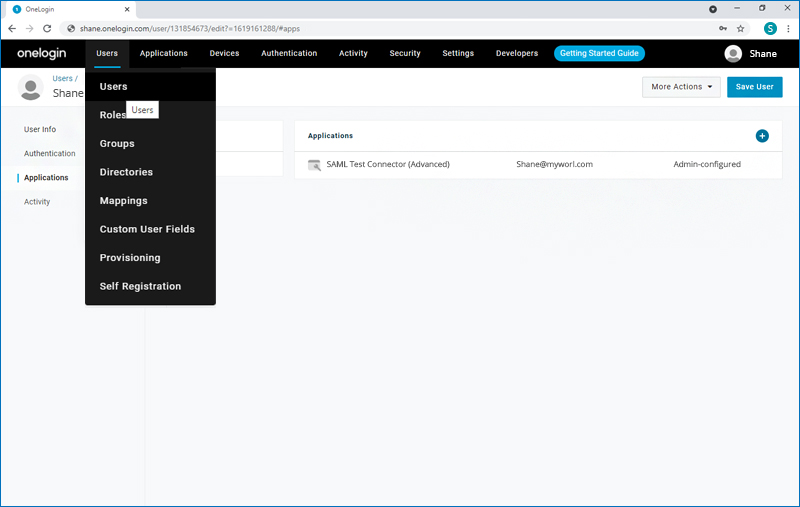Screen dimensions: 800x507
Task: Select Groups from the Users menu
Action: pyautogui.click(x=117, y=144)
